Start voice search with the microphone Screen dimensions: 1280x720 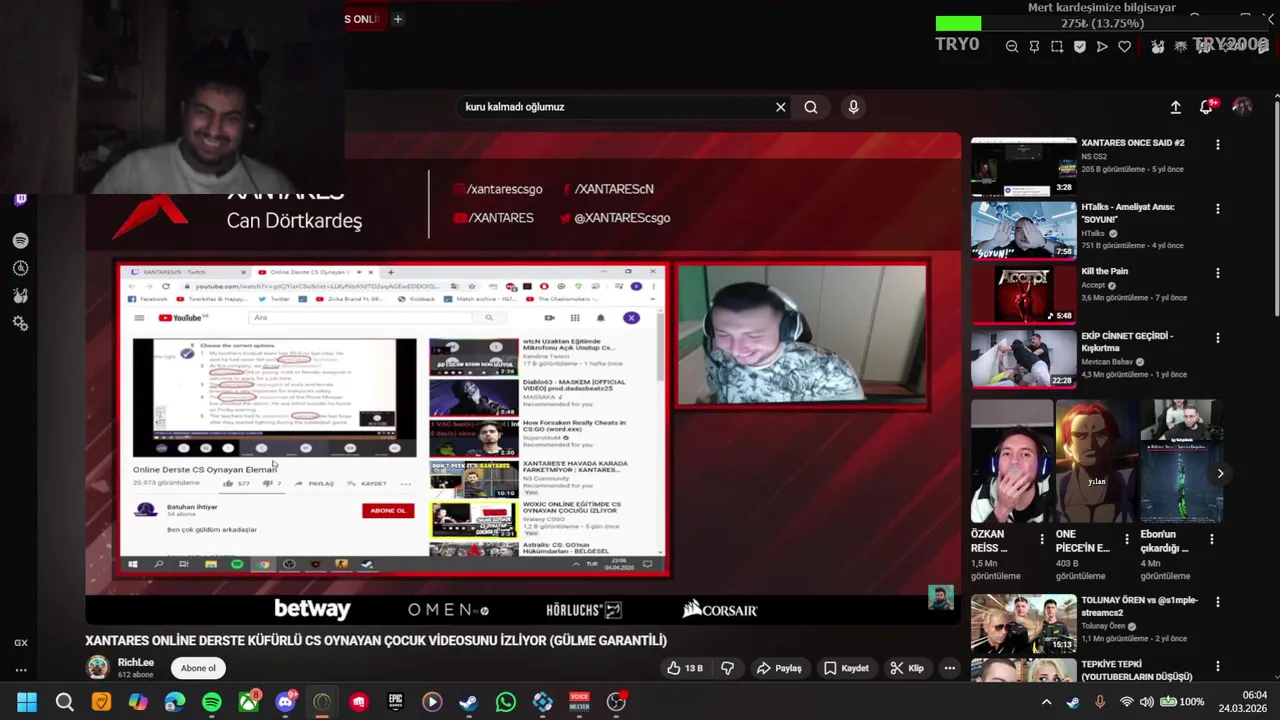tap(853, 107)
